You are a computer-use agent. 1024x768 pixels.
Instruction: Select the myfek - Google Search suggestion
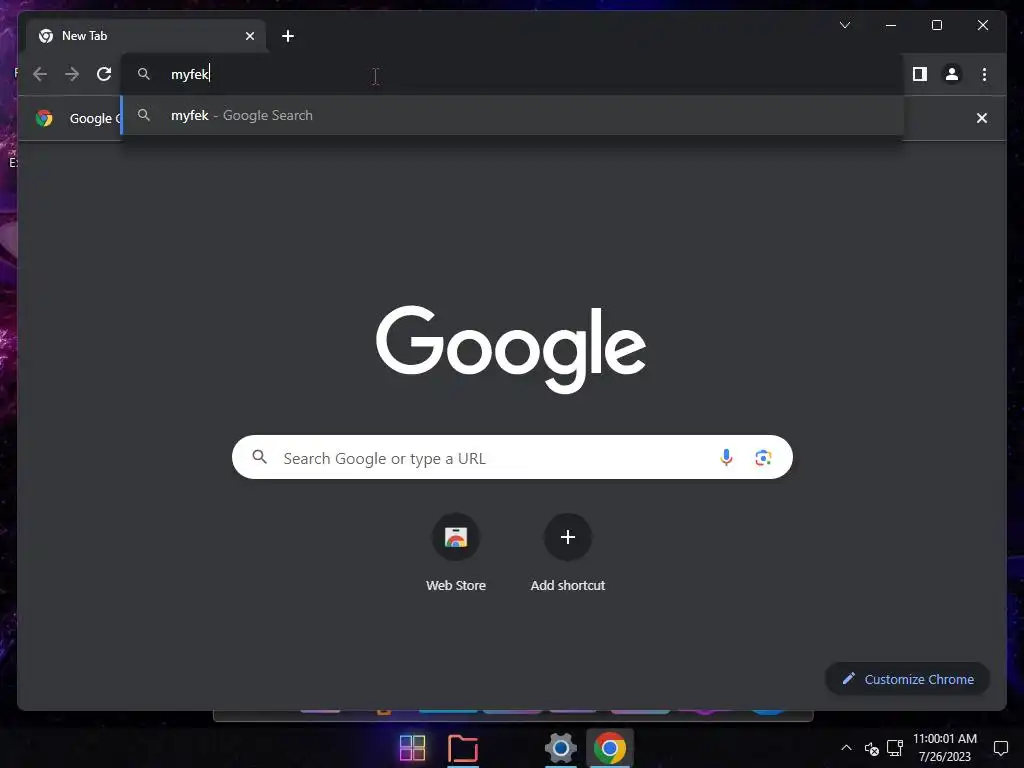(512, 116)
